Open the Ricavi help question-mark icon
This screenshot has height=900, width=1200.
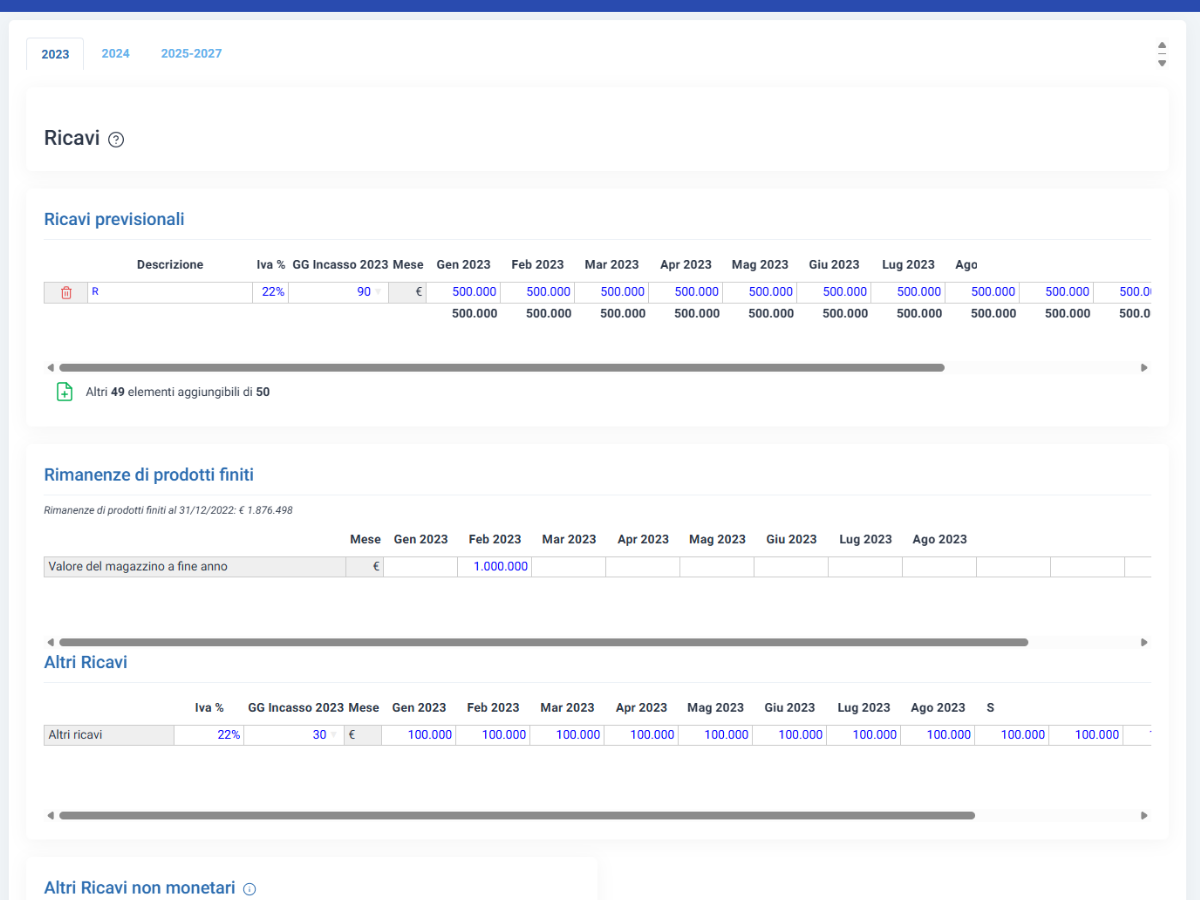point(116,140)
